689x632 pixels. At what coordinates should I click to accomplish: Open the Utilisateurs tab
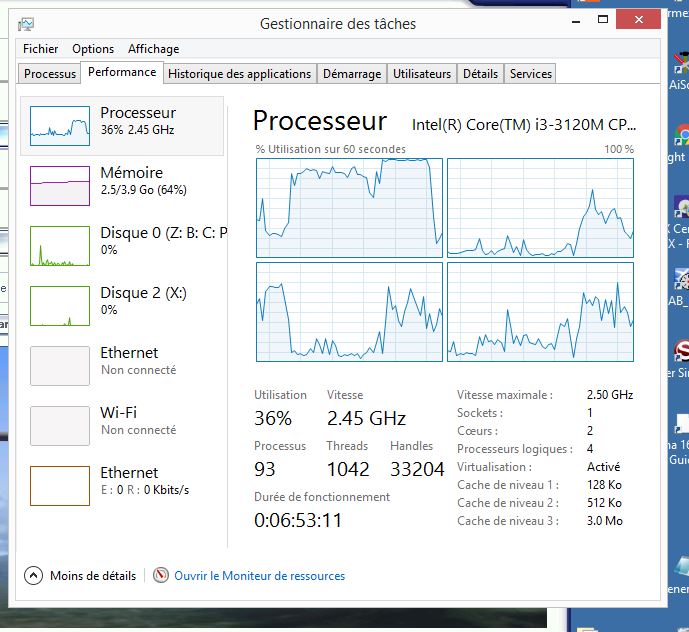(x=422, y=74)
